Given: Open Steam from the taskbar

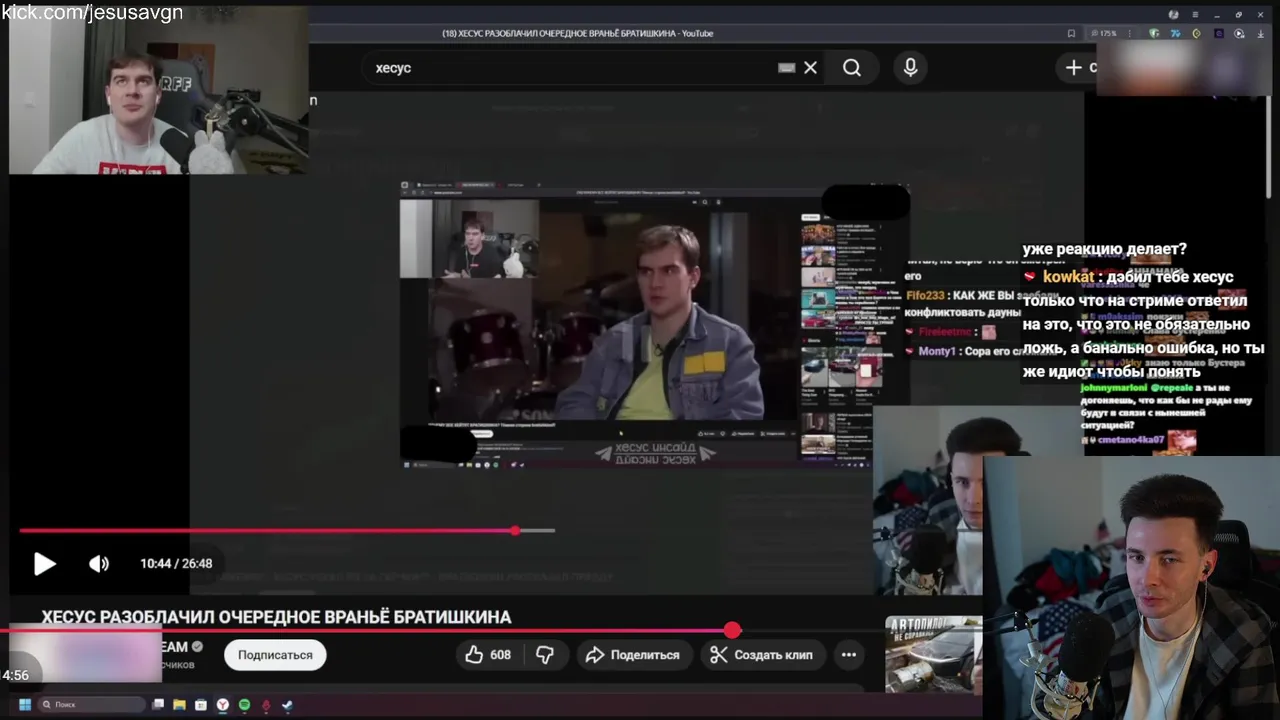Looking at the screenshot, I should click(x=287, y=704).
